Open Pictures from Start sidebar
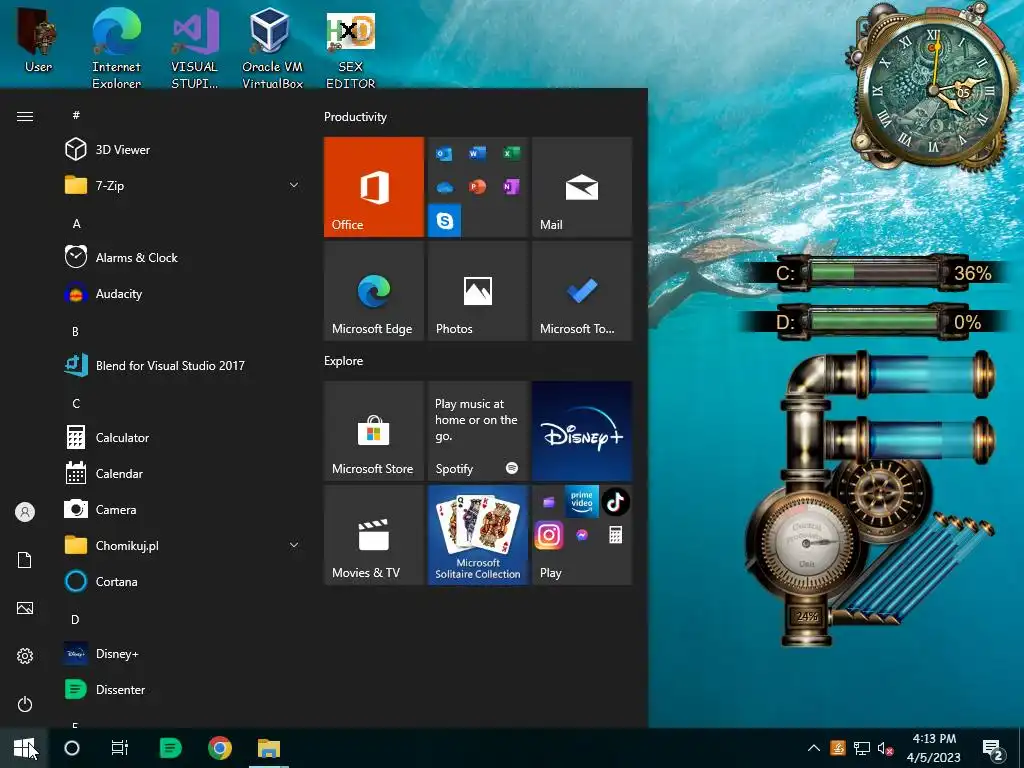The image size is (1024, 768). click(x=25, y=608)
